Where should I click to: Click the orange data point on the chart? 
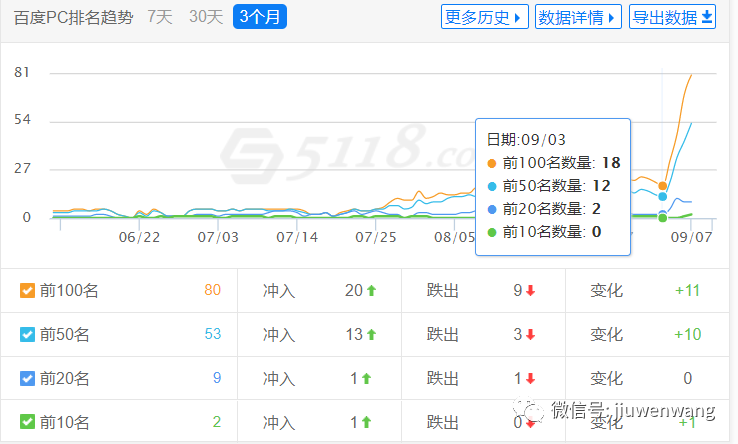(x=662, y=185)
